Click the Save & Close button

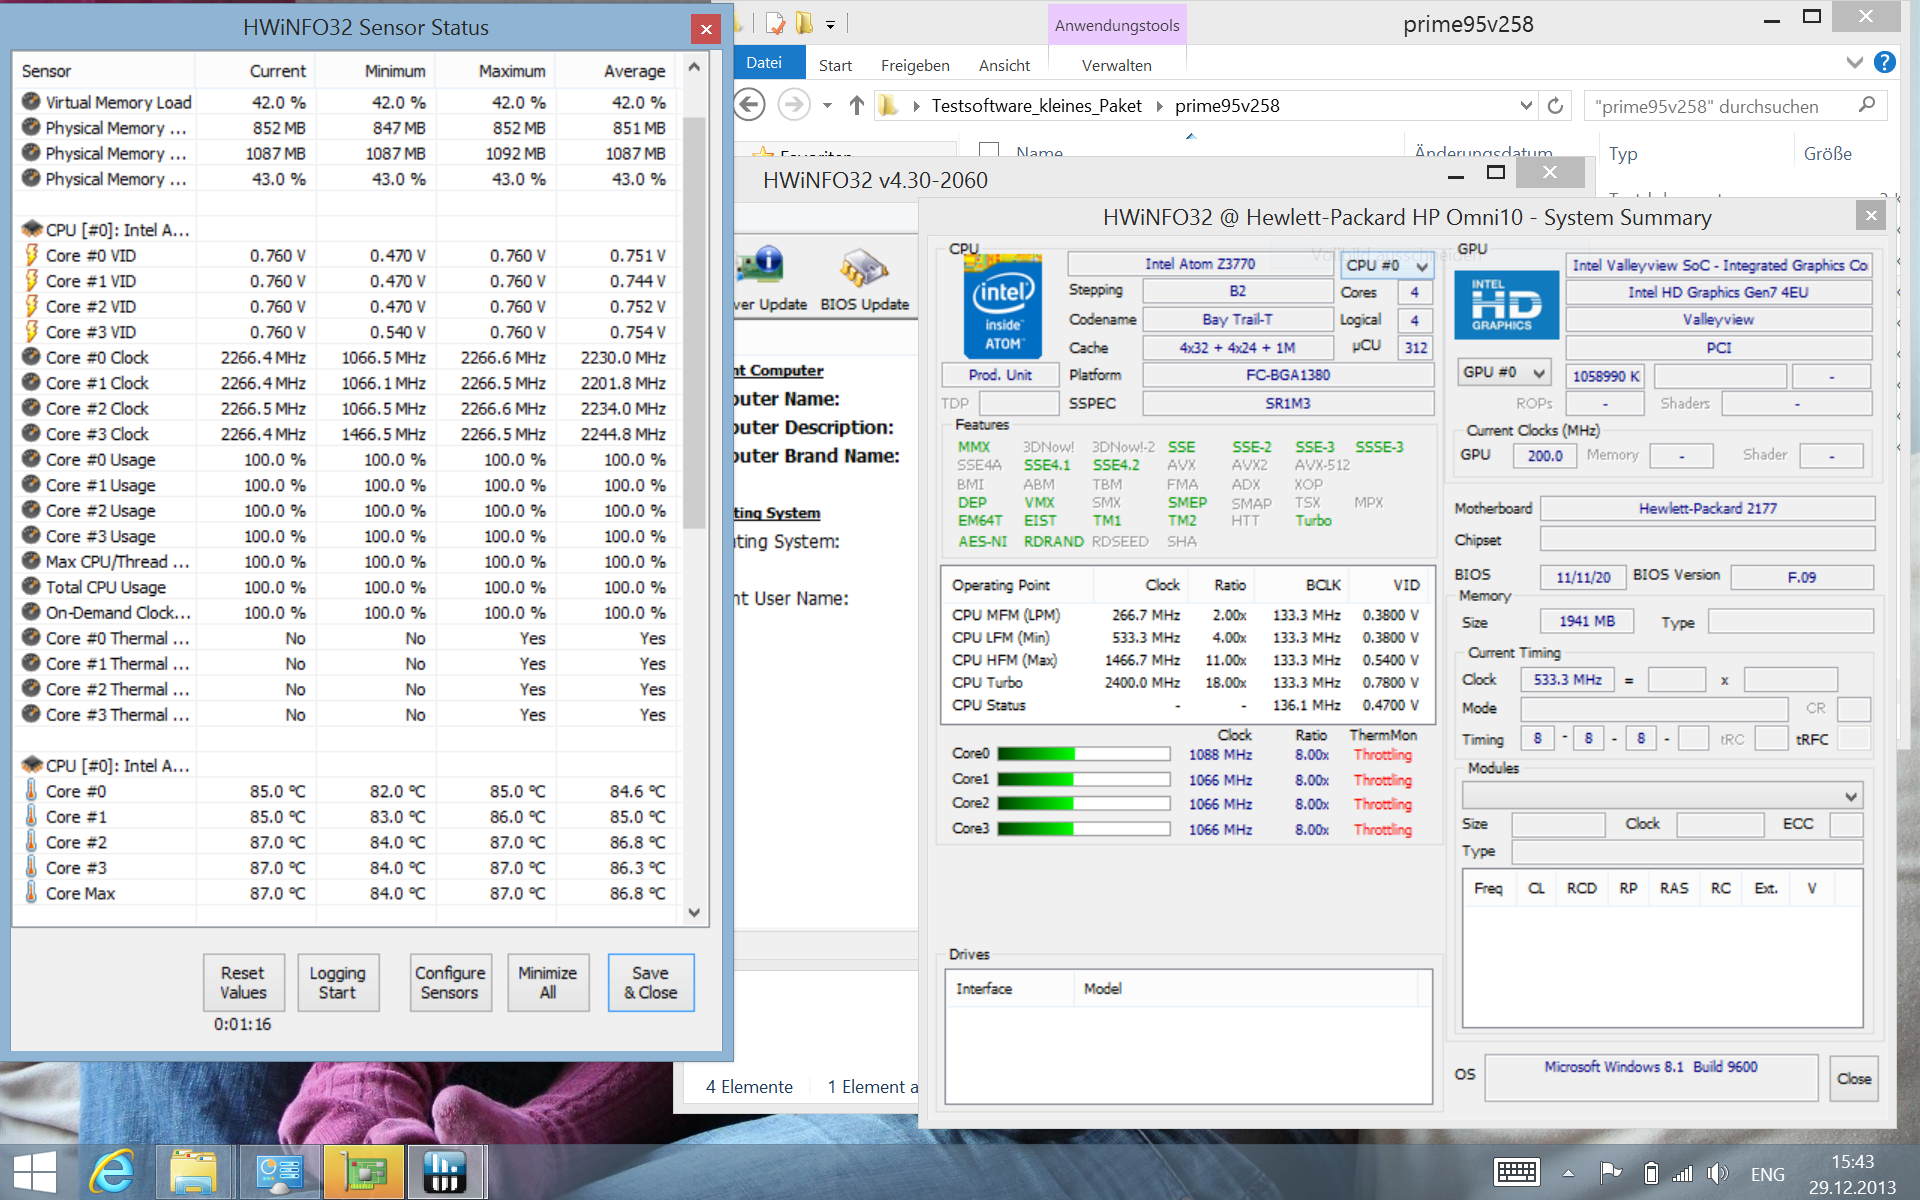point(651,982)
